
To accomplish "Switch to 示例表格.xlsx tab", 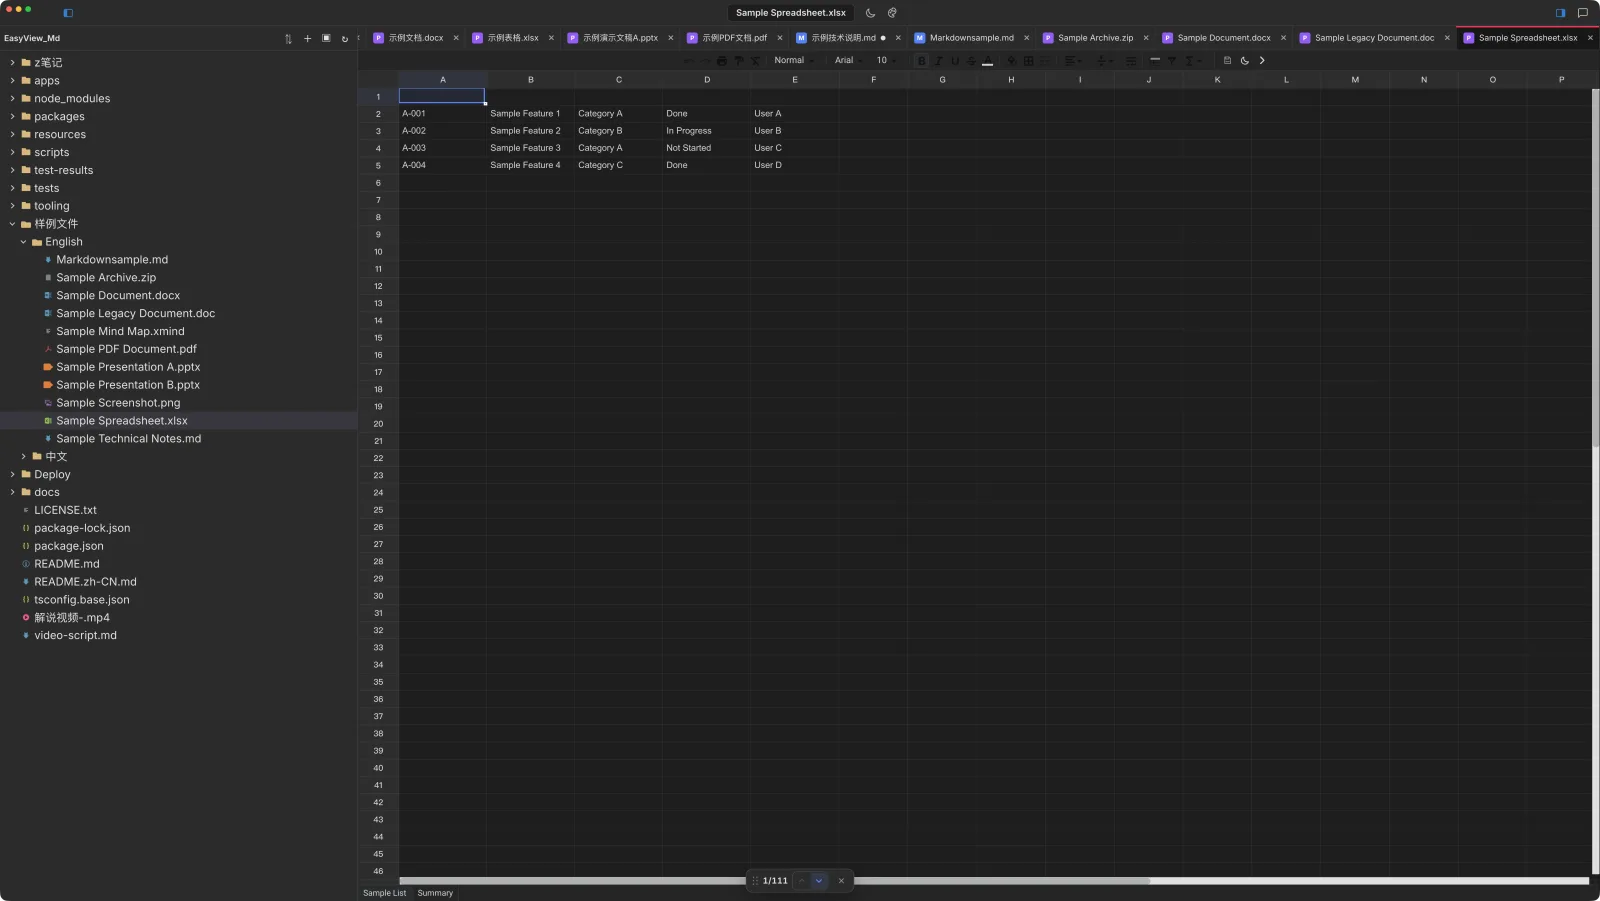I will (512, 38).
